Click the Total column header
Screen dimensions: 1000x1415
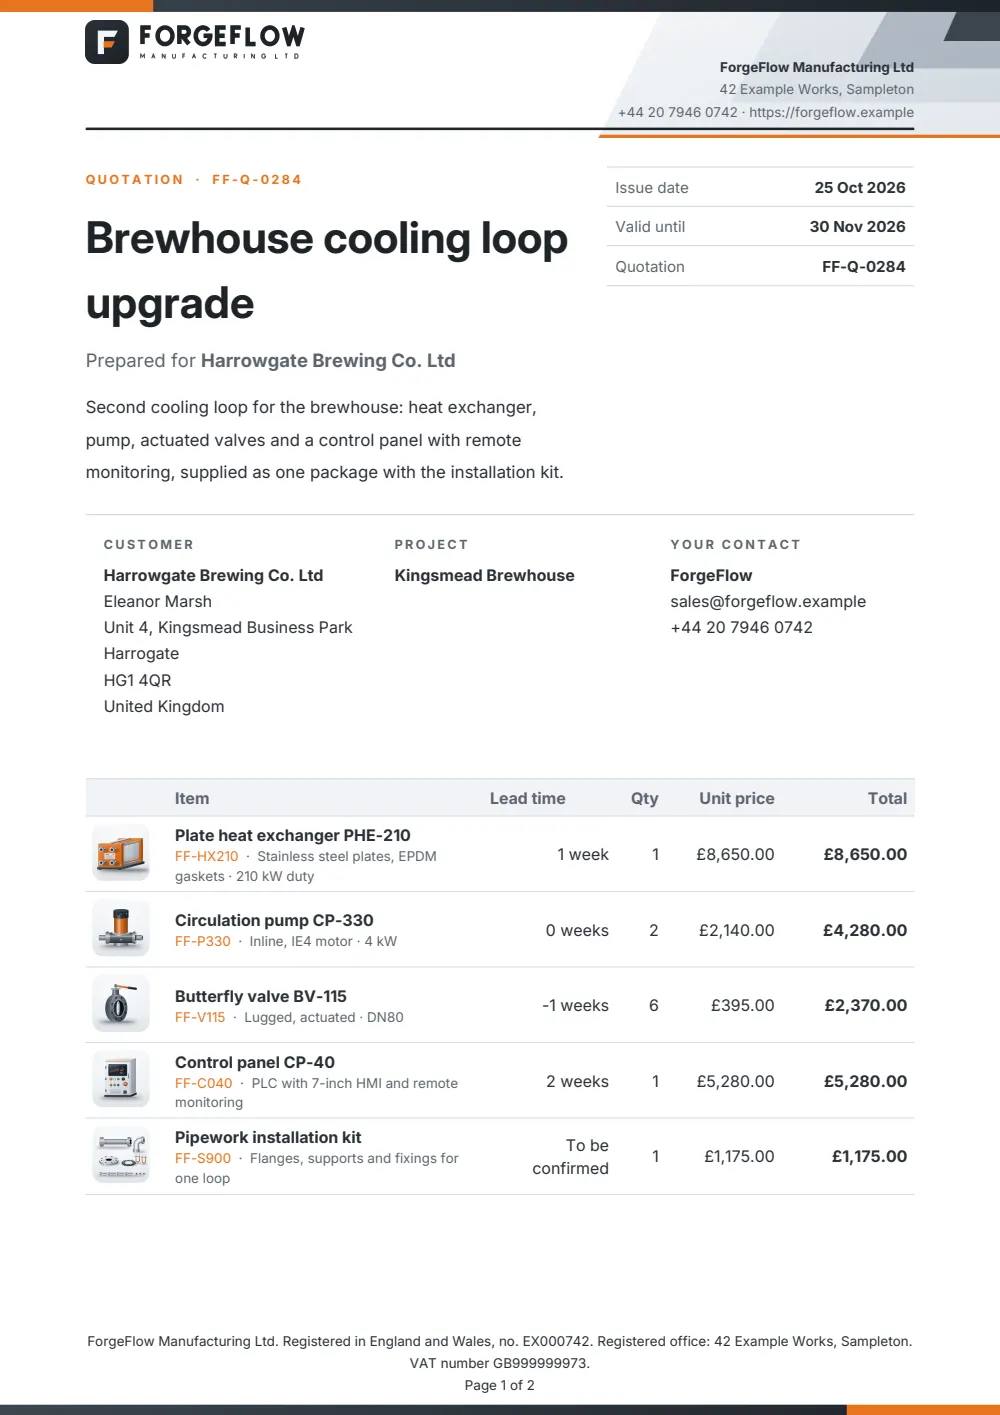tap(887, 798)
